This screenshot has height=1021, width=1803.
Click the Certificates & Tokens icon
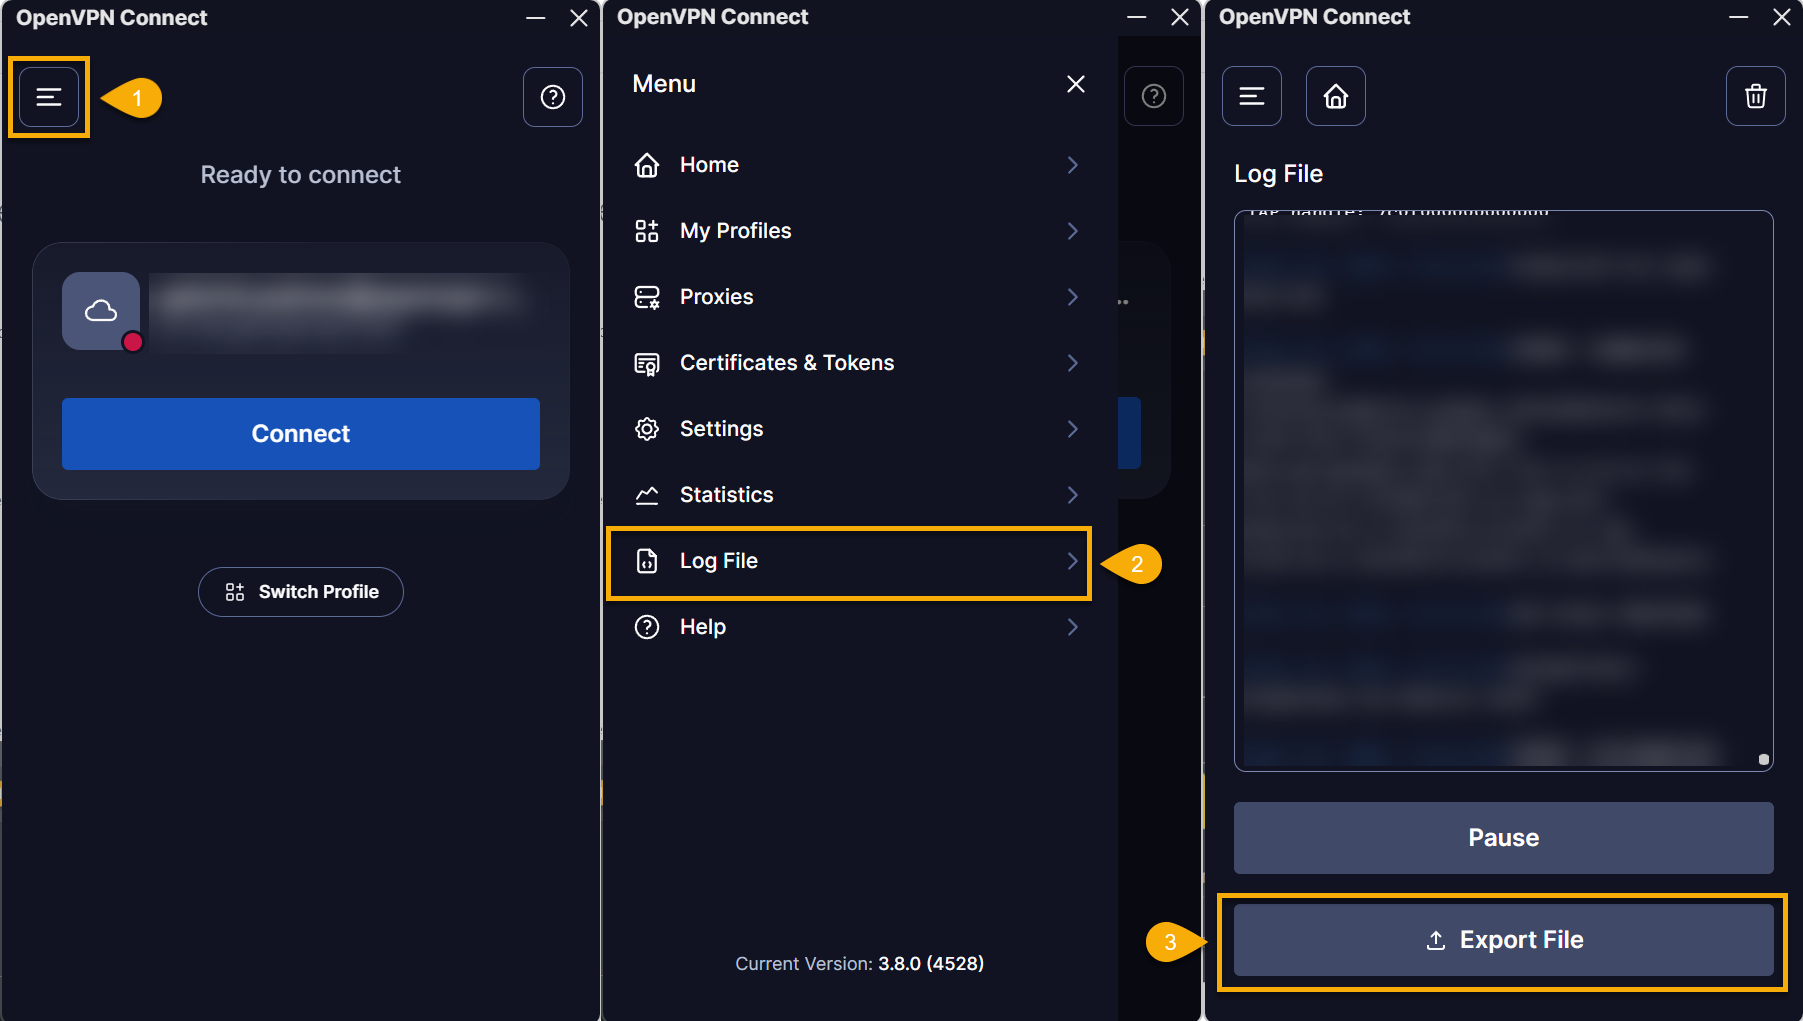tap(647, 362)
